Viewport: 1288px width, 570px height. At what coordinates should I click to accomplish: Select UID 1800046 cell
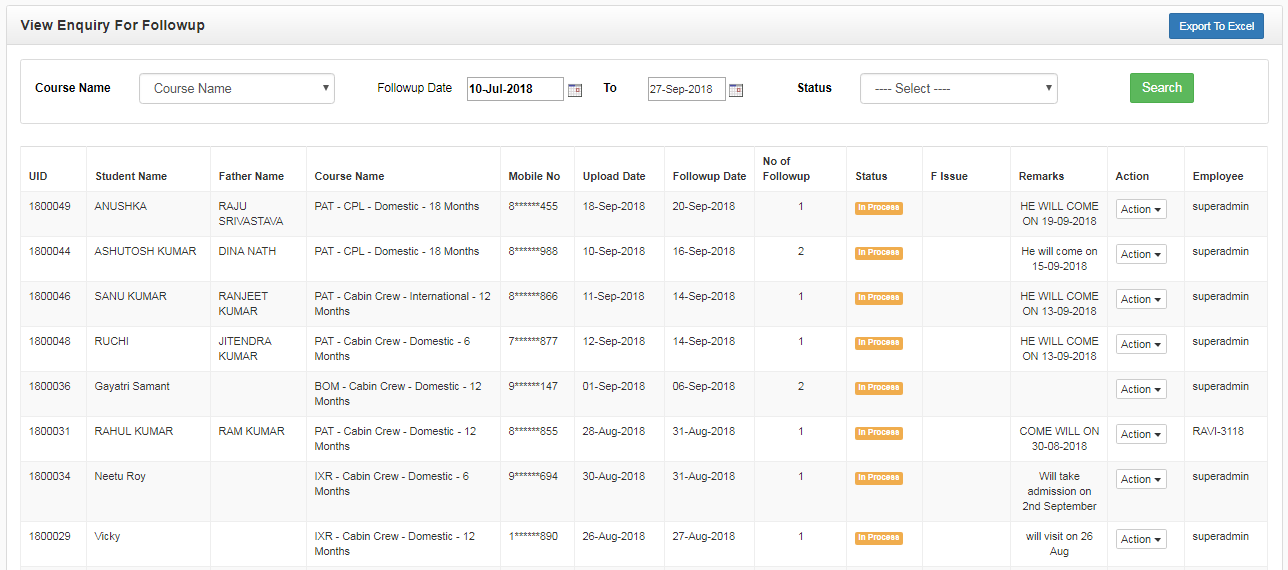click(x=50, y=296)
